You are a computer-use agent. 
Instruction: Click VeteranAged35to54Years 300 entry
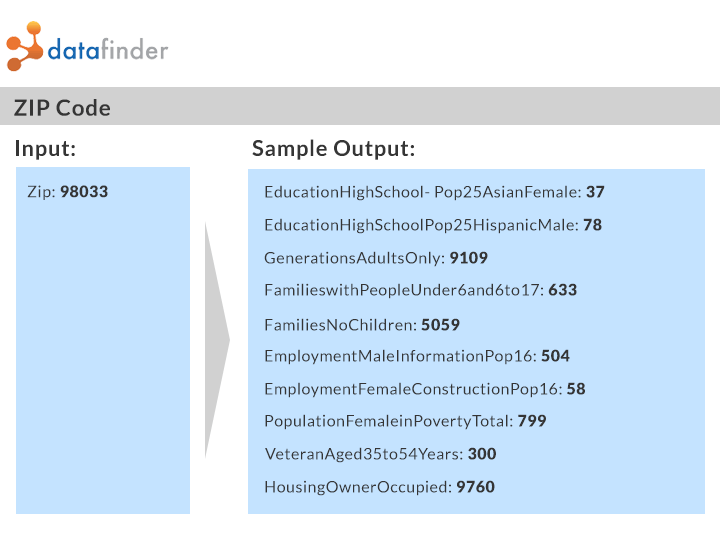(380, 454)
